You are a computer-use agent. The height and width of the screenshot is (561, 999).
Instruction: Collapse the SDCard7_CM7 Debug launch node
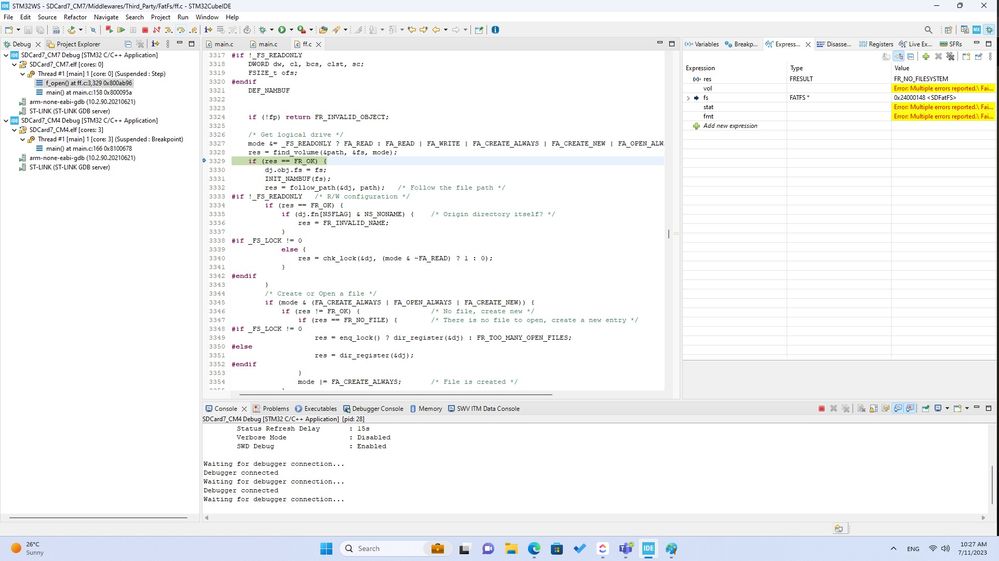tap(6, 55)
